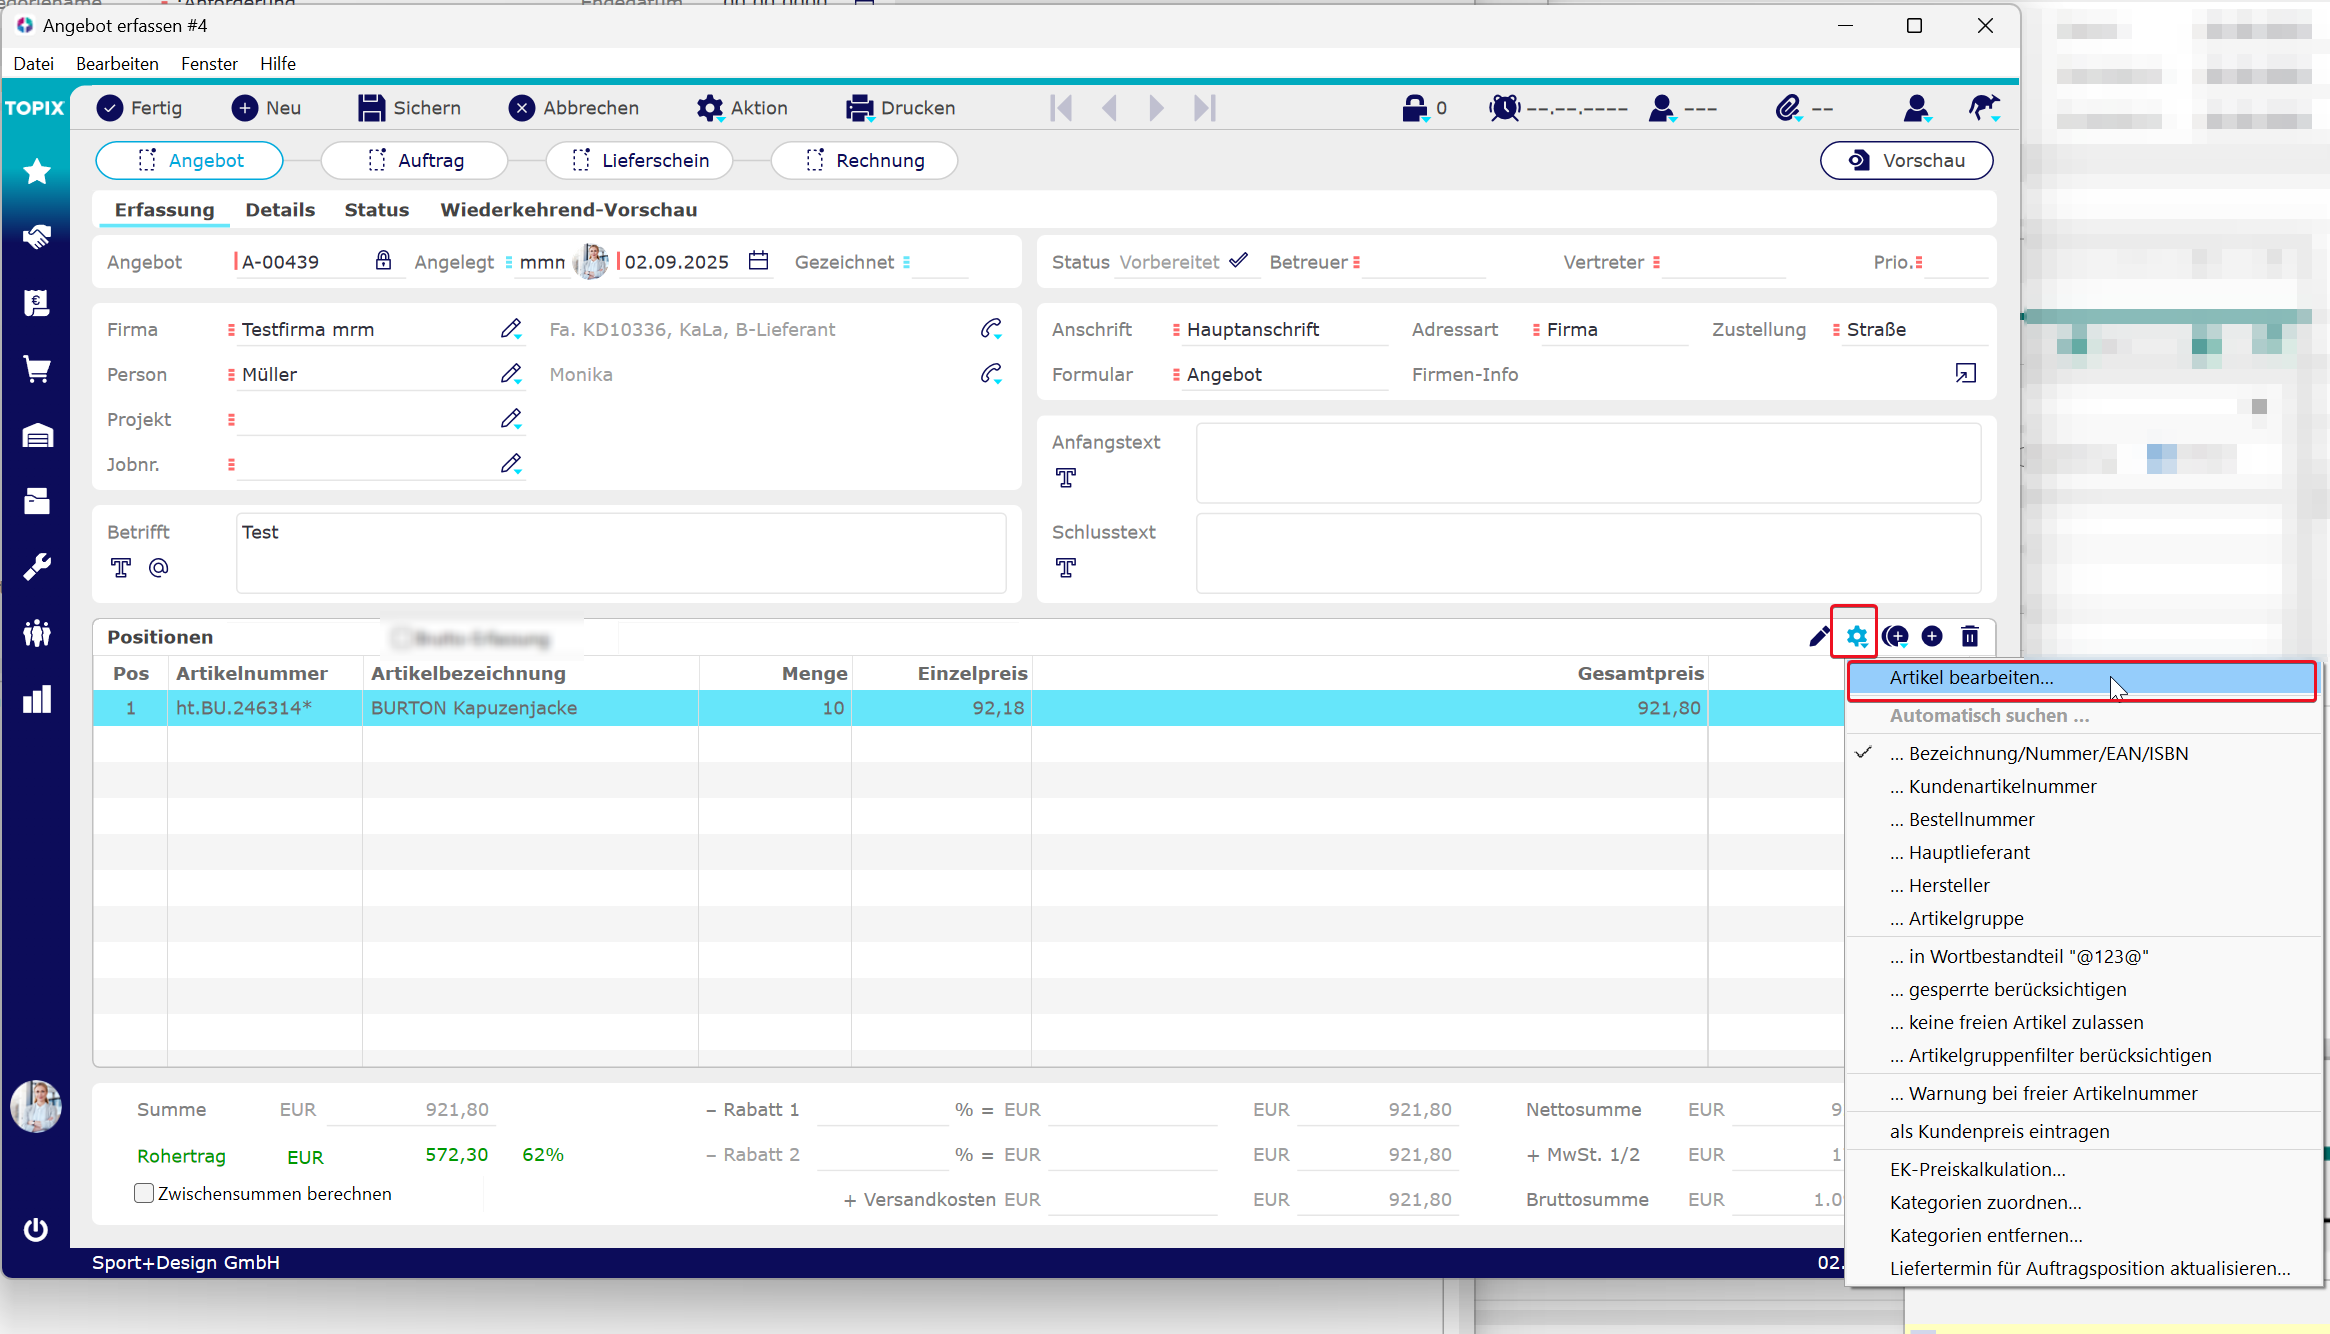This screenshot has width=2330, height=1334.
Task: Open the euro invoice sidebar icon
Action: pyautogui.click(x=37, y=303)
